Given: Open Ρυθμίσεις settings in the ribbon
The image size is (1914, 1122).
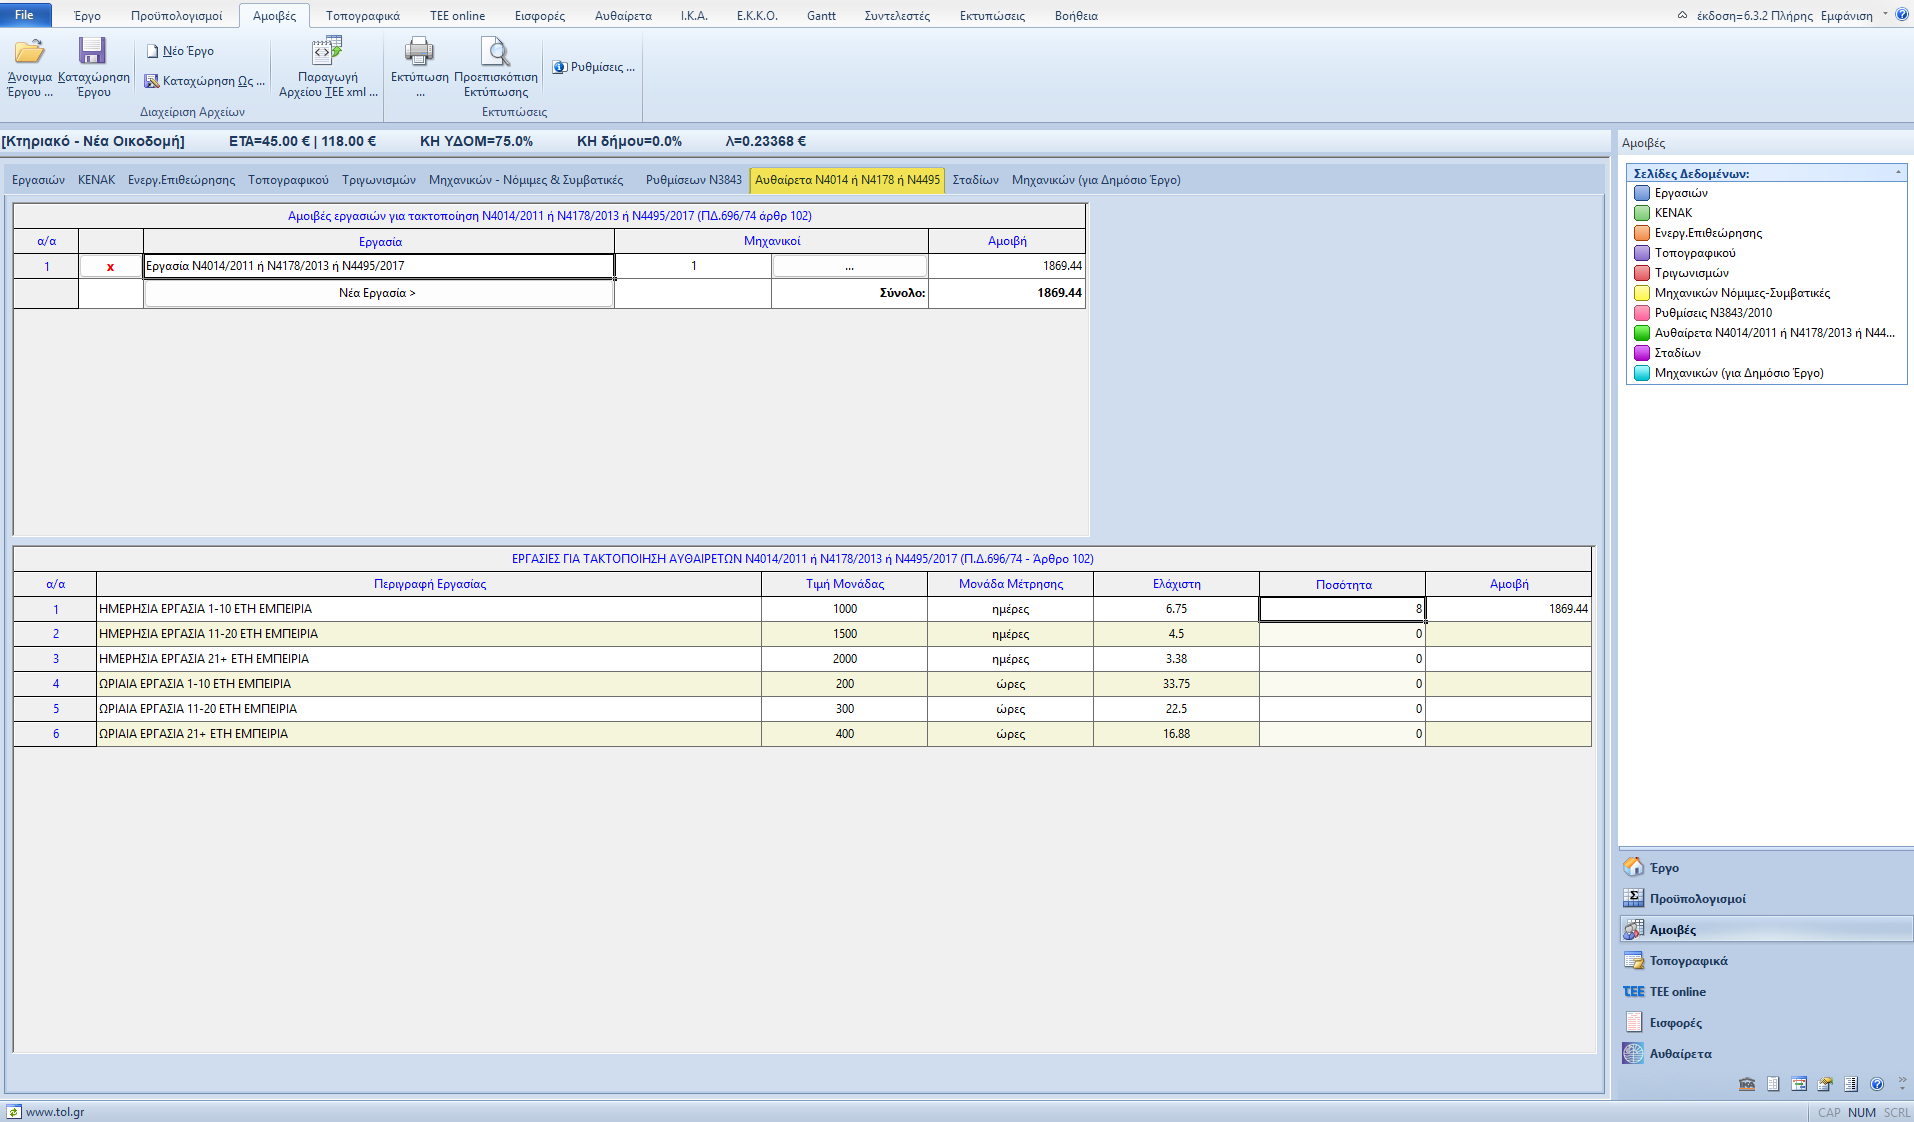Looking at the screenshot, I should click(x=595, y=67).
